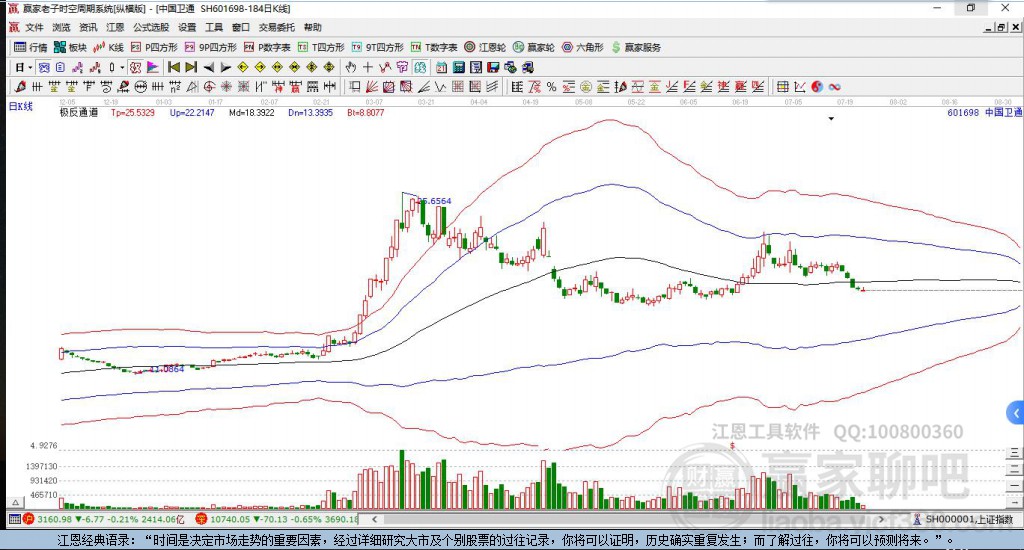Click the Shenzhen index 10740.05 status entry
Screen dimensions: 1024x550
click(277, 519)
